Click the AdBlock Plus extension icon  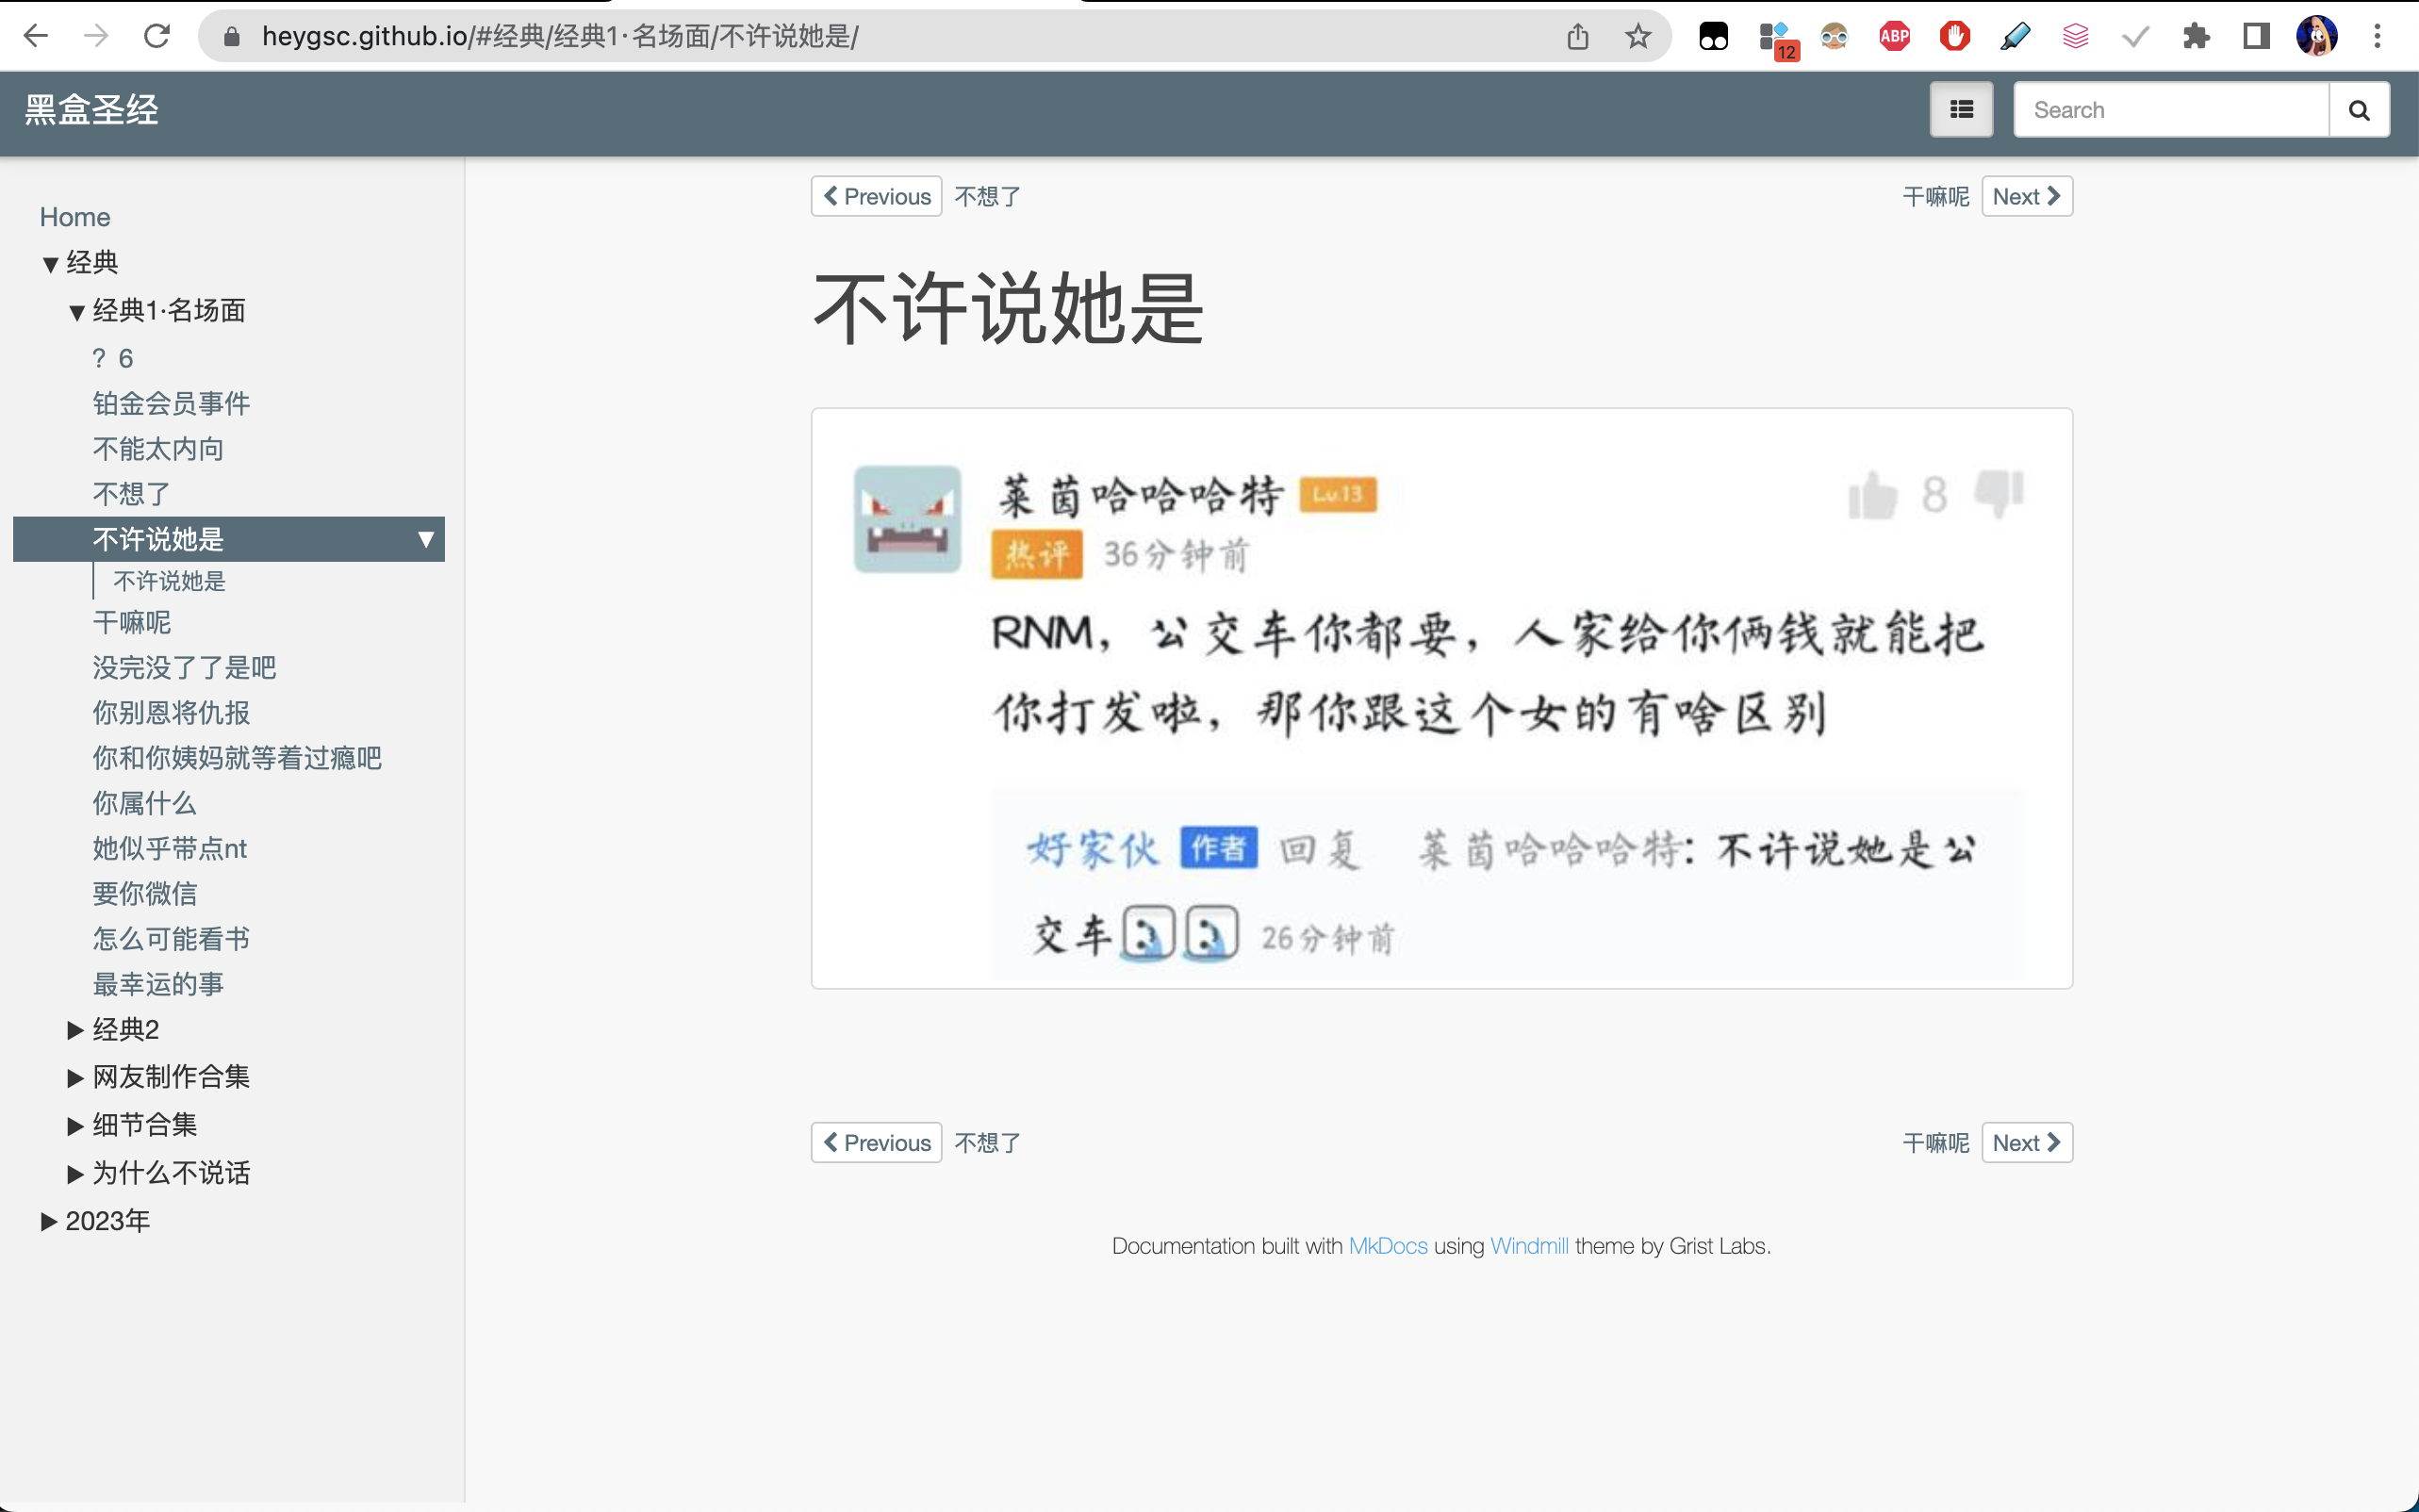tap(1894, 36)
